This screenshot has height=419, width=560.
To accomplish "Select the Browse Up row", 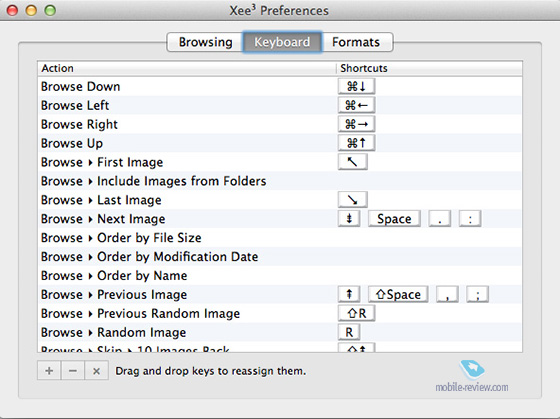I will point(280,143).
